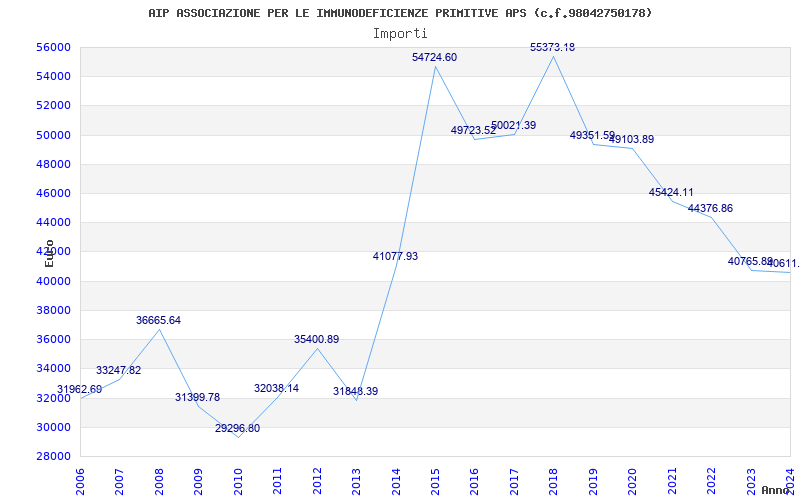Click the 2017 x-axis year label

[514, 480]
